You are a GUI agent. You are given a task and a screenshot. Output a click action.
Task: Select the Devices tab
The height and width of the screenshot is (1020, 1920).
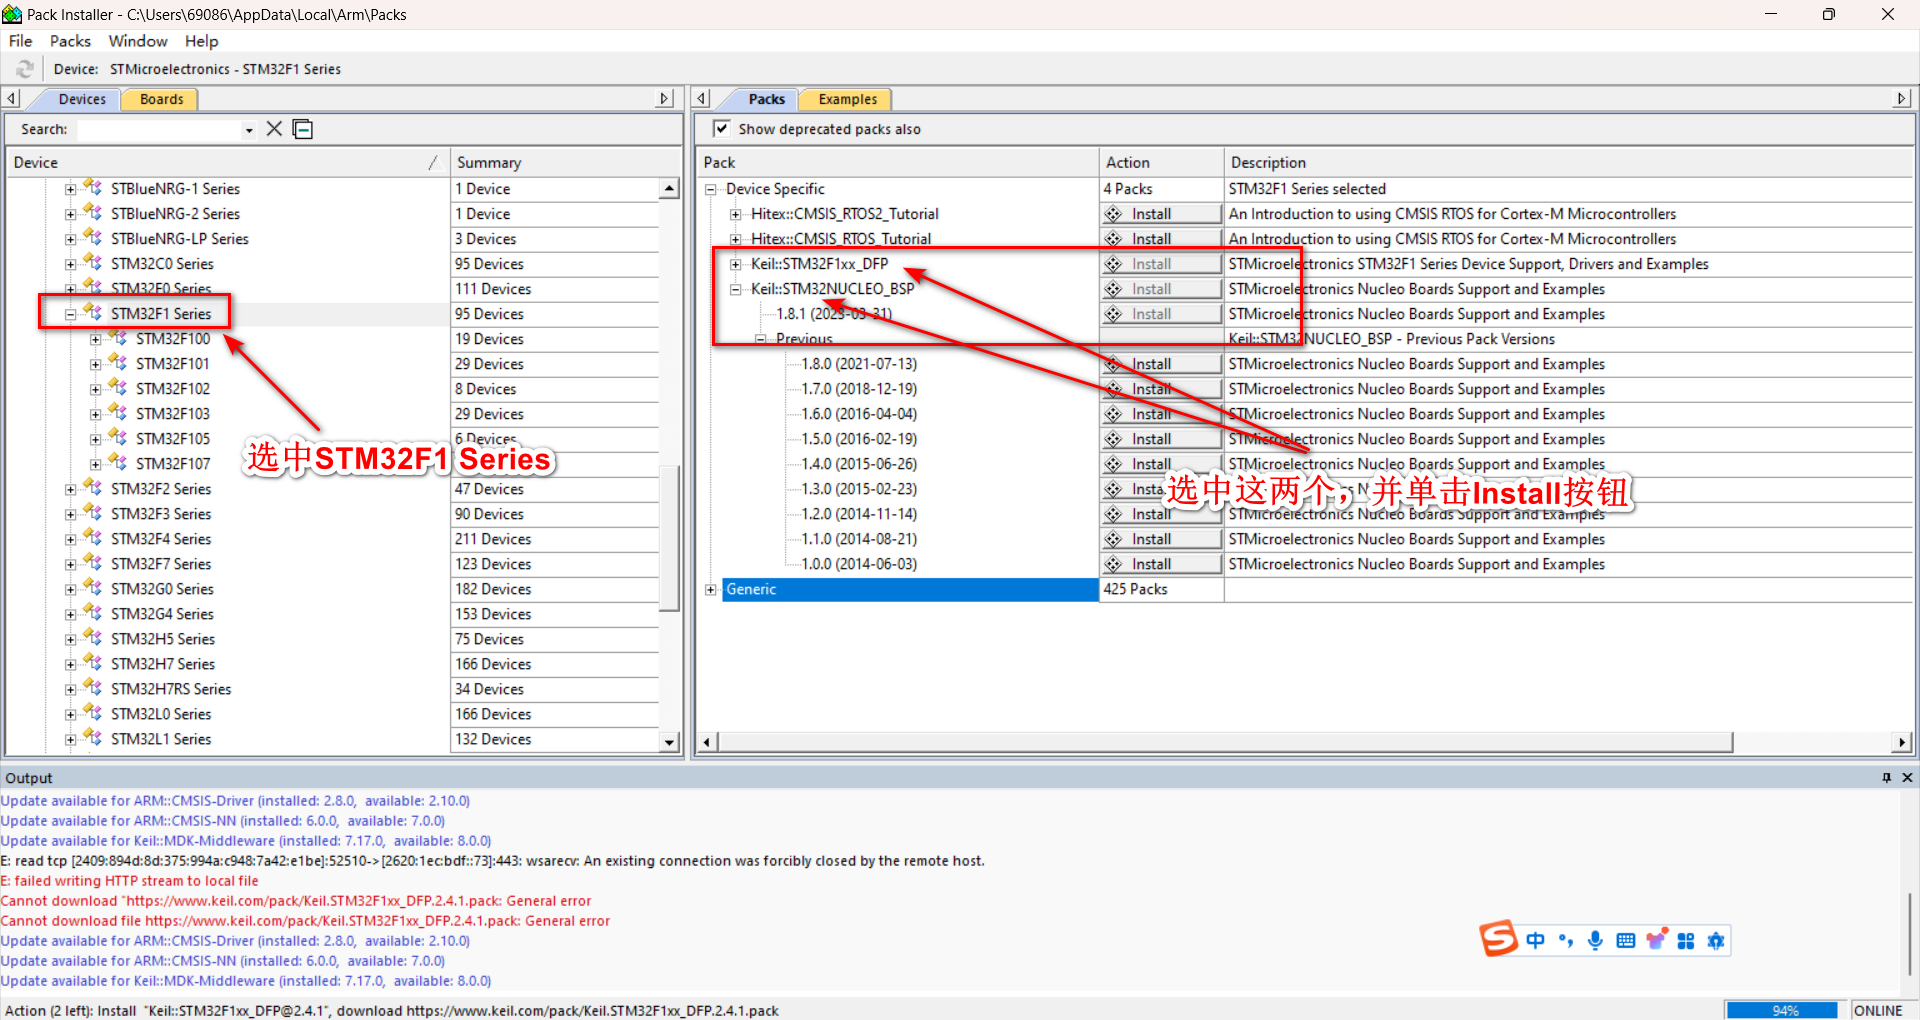pyautogui.click(x=82, y=99)
